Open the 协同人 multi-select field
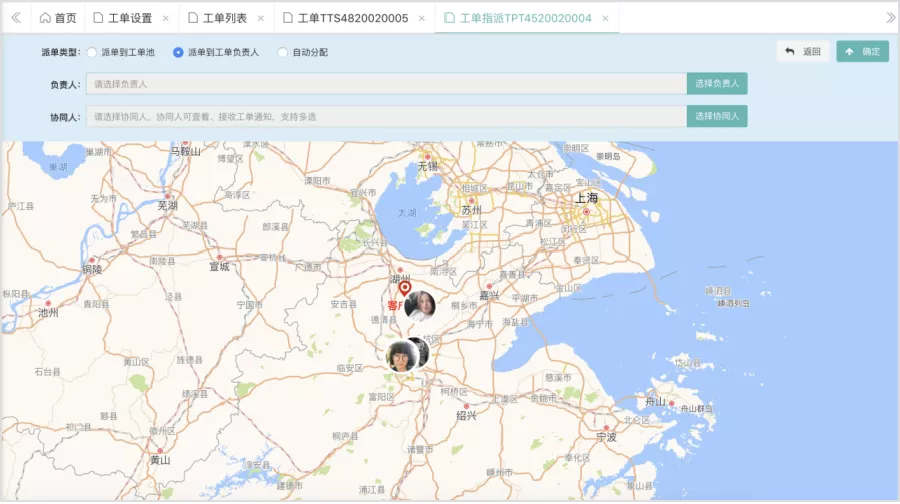 pyautogui.click(x=385, y=117)
